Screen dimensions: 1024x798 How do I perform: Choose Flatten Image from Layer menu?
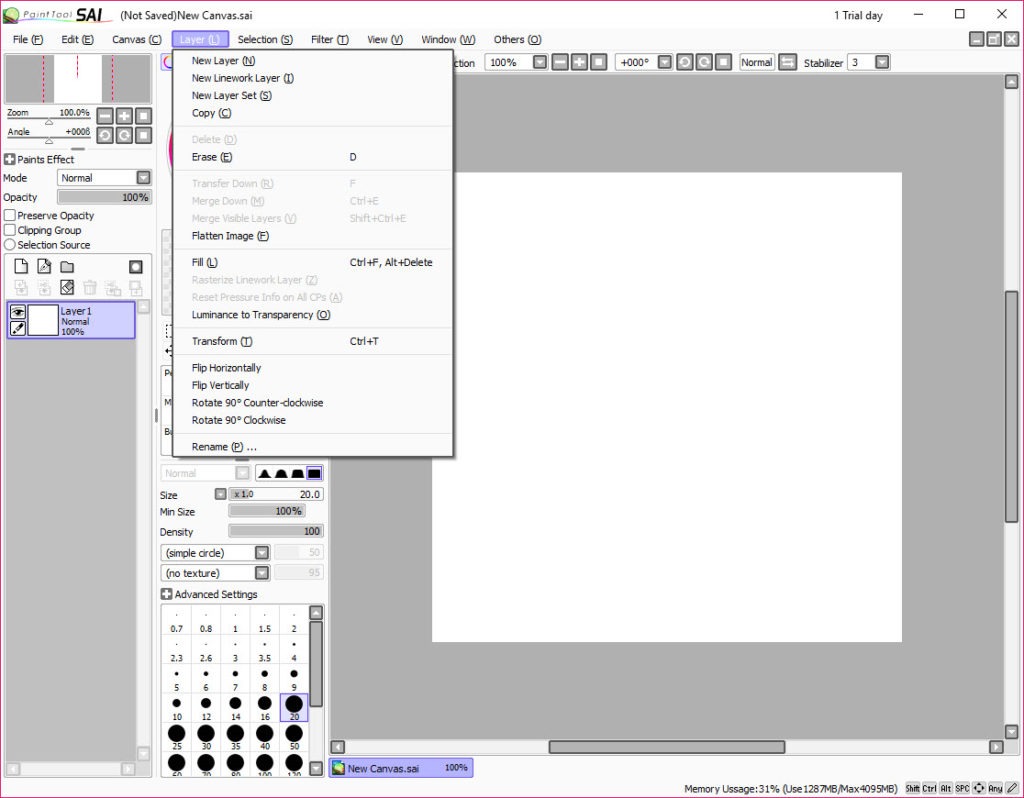pyautogui.click(x=230, y=236)
